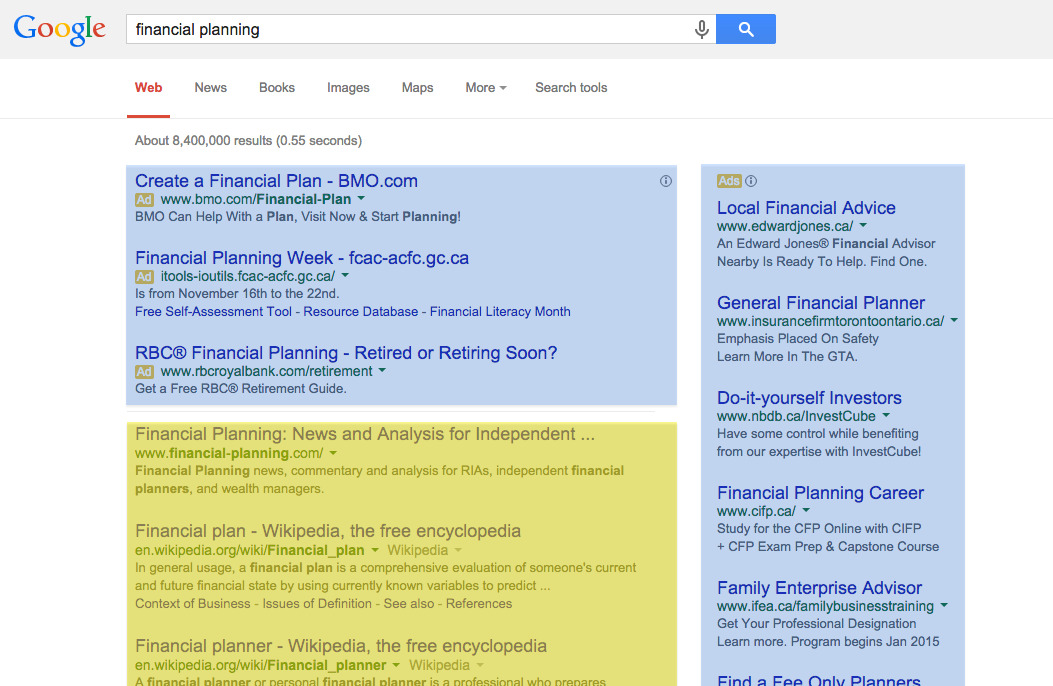Click the blue search magnifier button
This screenshot has height=686, width=1053.
tap(745, 29)
